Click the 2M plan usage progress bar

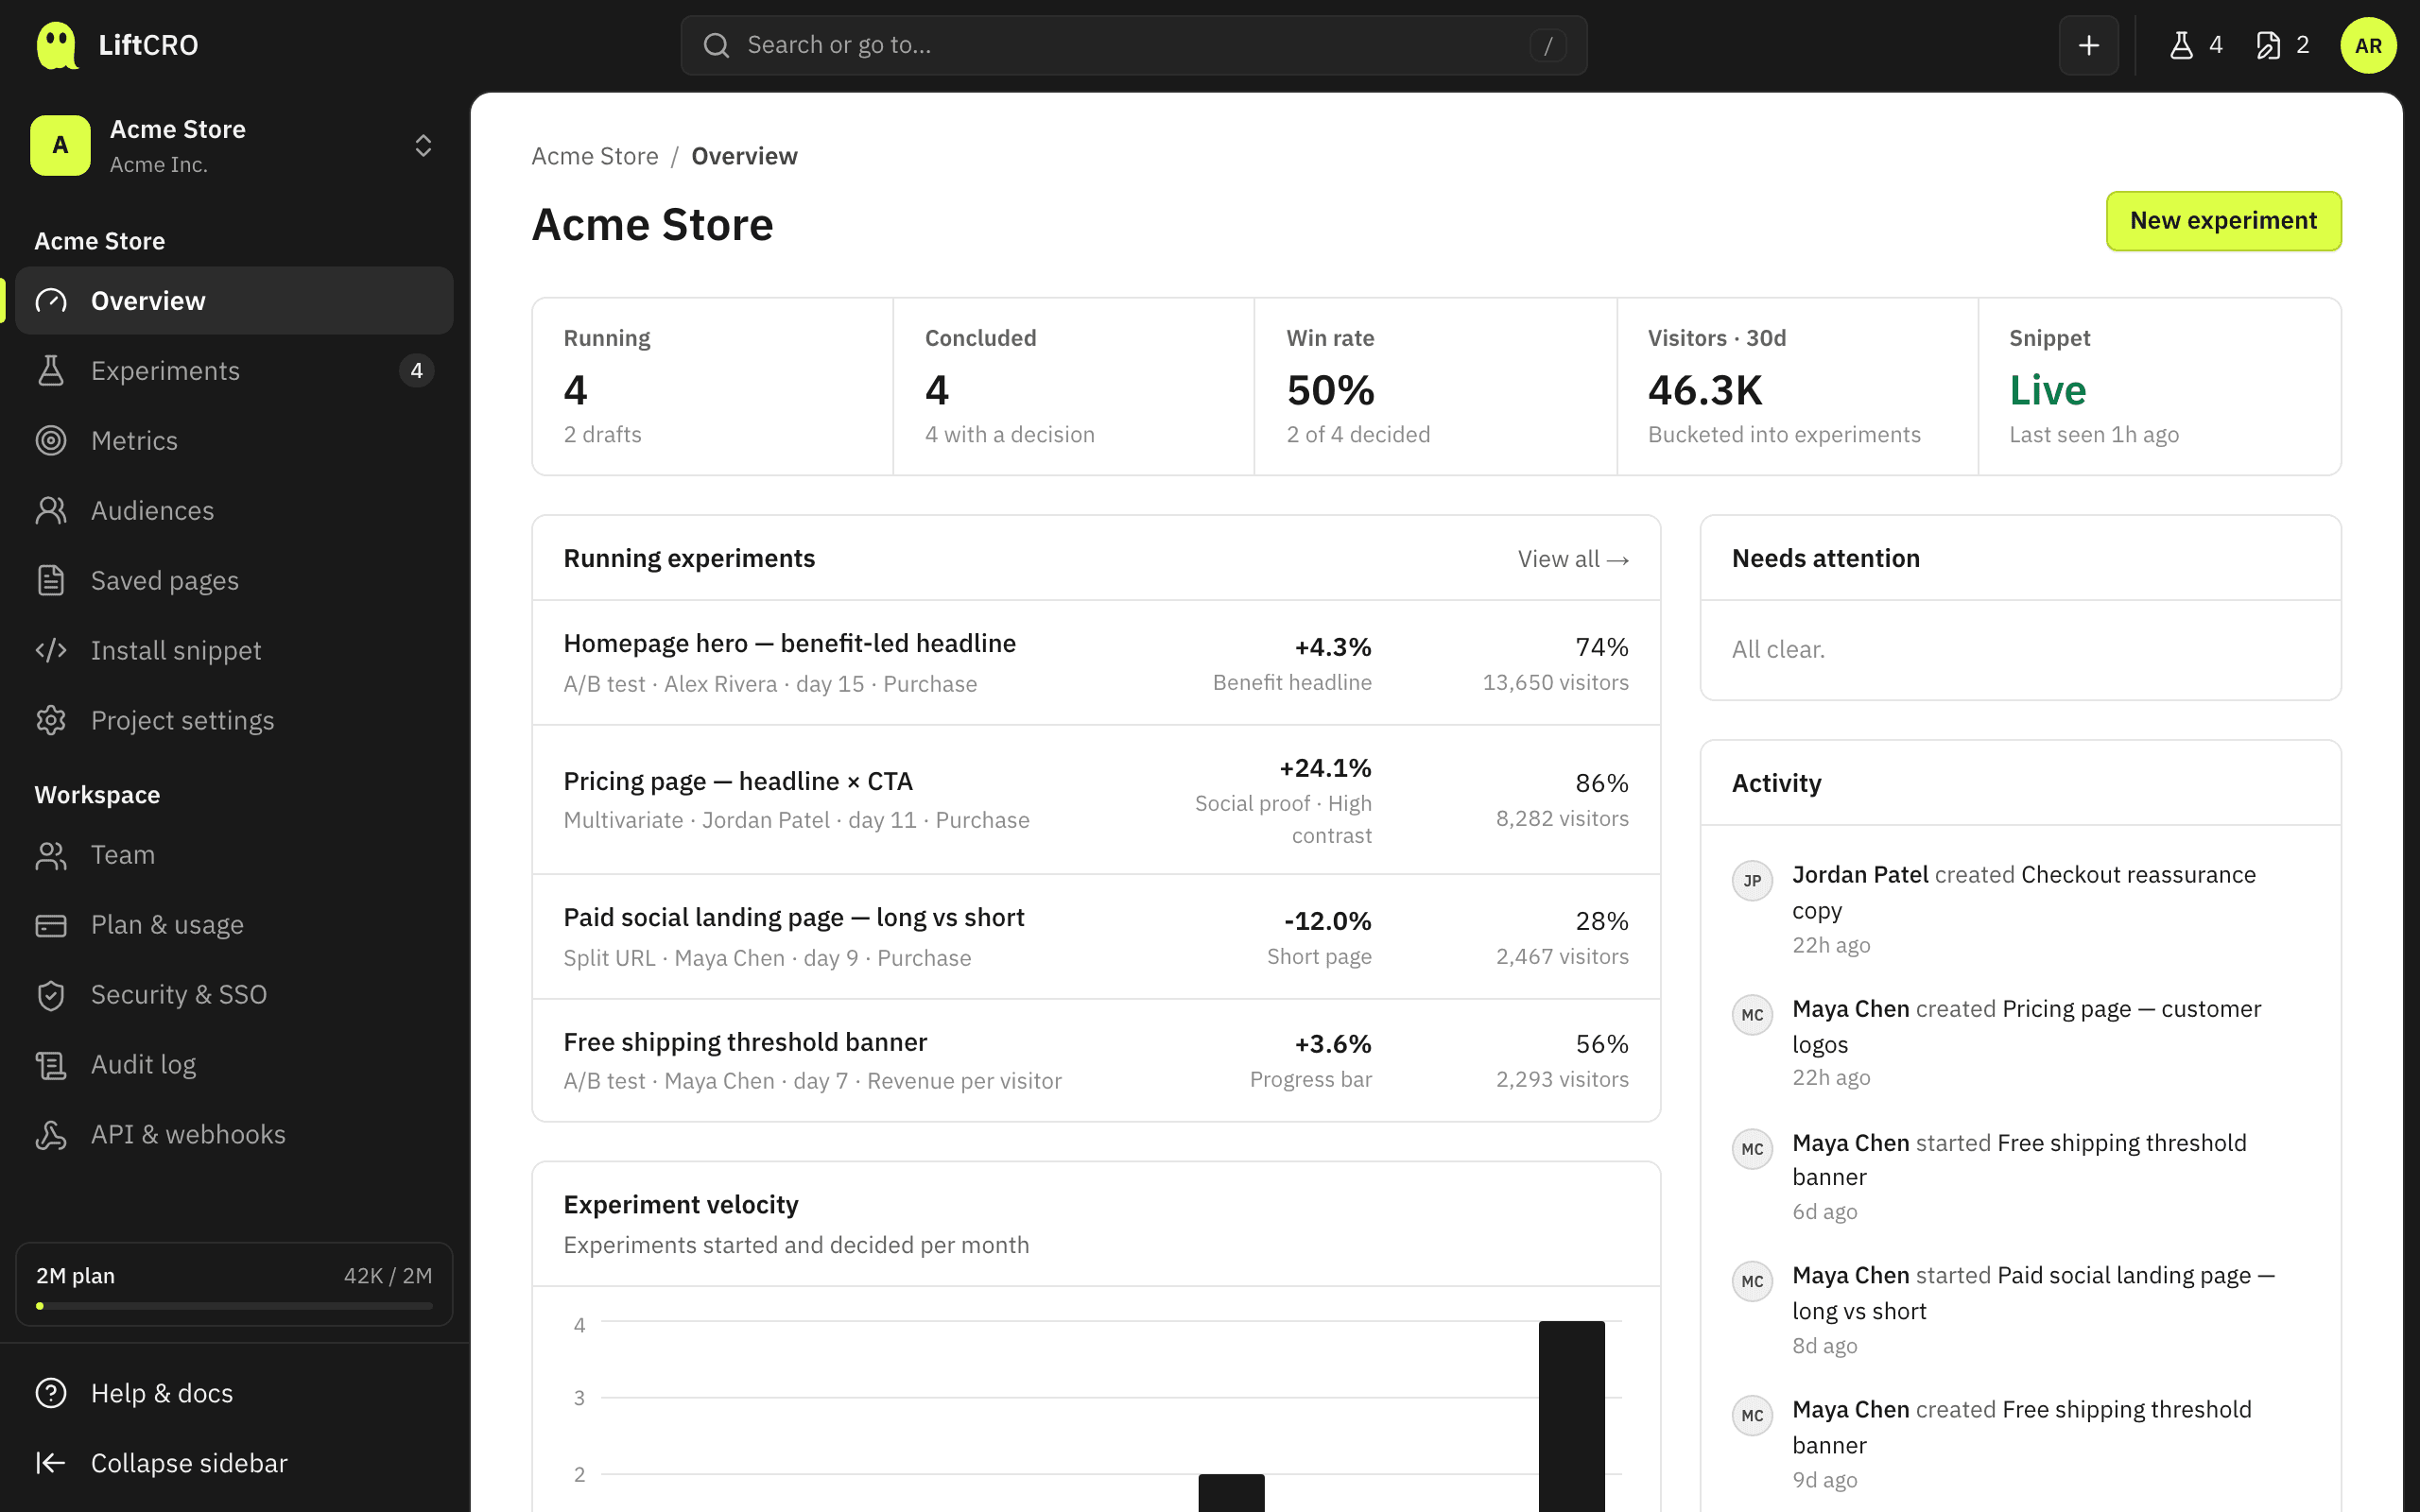tap(234, 1305)
